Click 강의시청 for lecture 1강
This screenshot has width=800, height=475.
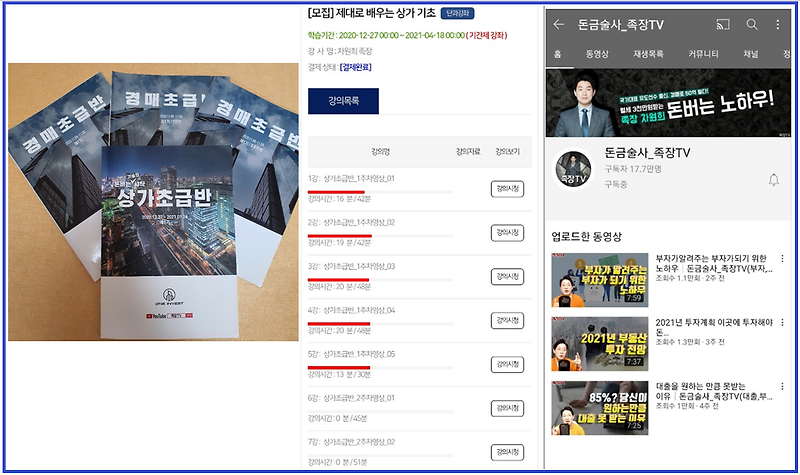click(x=507, y=189)
